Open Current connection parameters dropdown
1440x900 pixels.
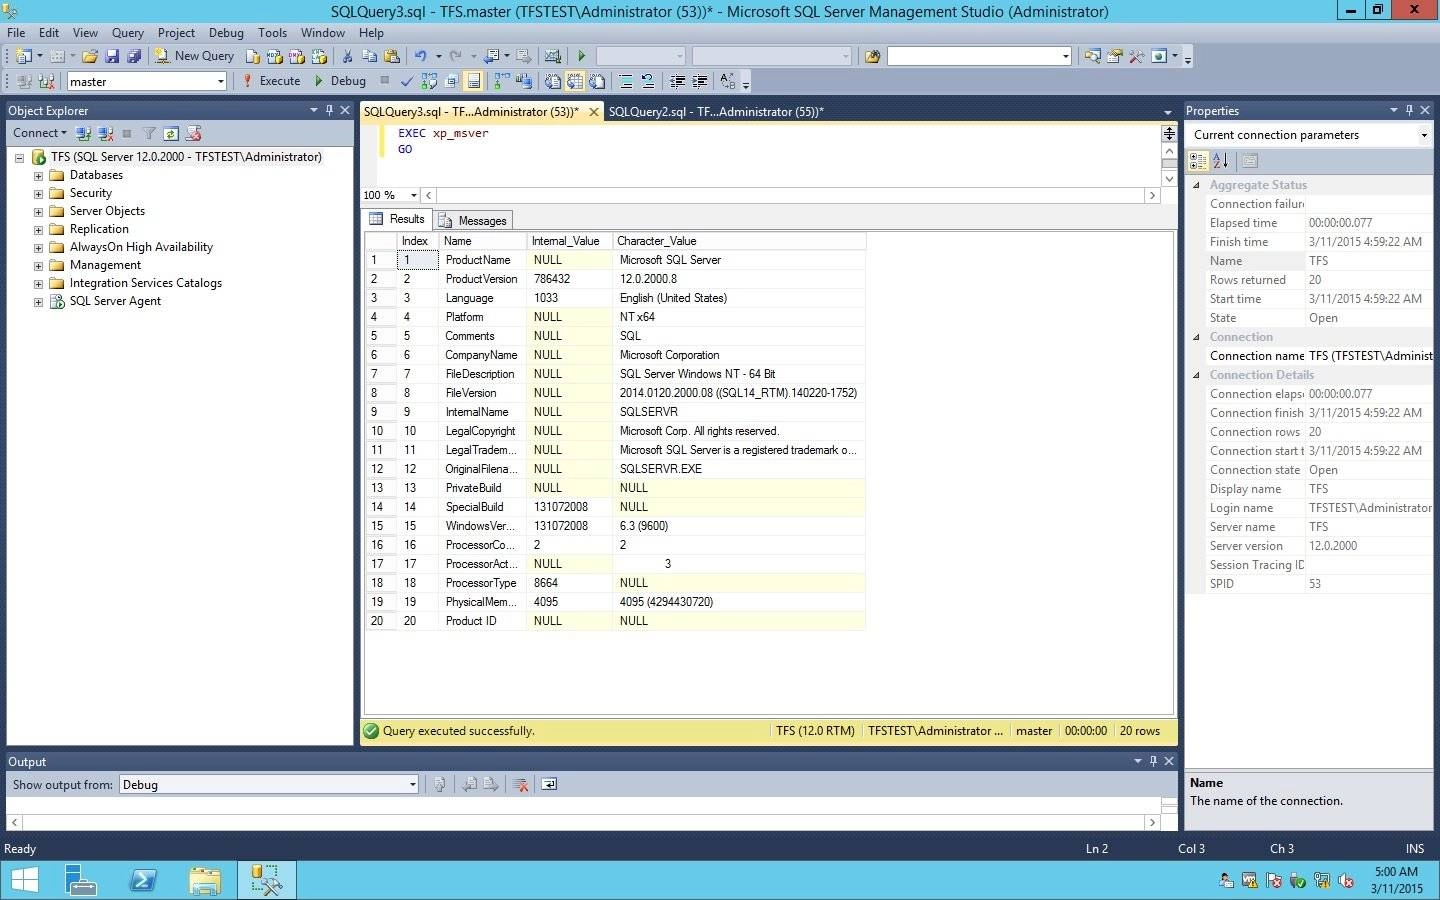1424,135
